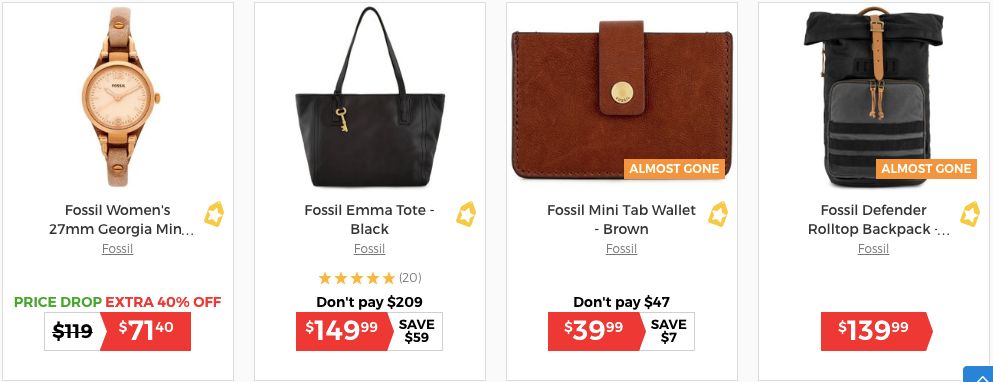Add Fossil Georgia watch to wishlist

[x=214, y=214]
